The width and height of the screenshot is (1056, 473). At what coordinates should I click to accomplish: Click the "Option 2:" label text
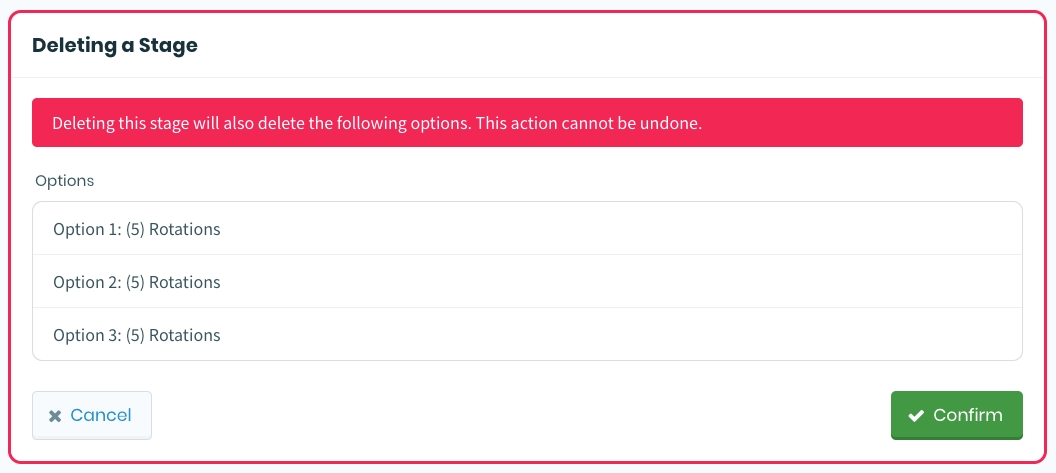point(86,282)
